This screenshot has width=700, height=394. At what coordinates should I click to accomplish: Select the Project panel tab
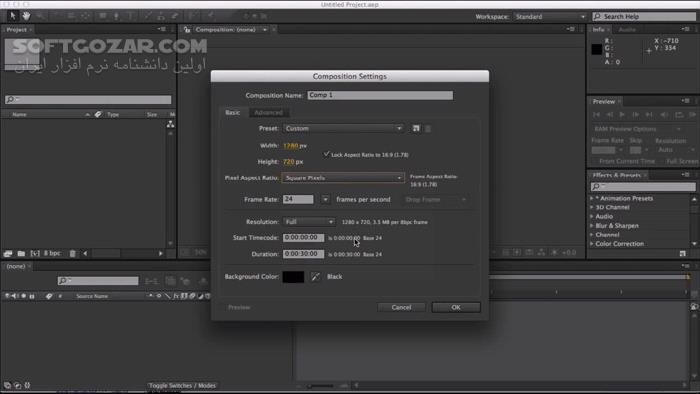click(x=17, y=29)
